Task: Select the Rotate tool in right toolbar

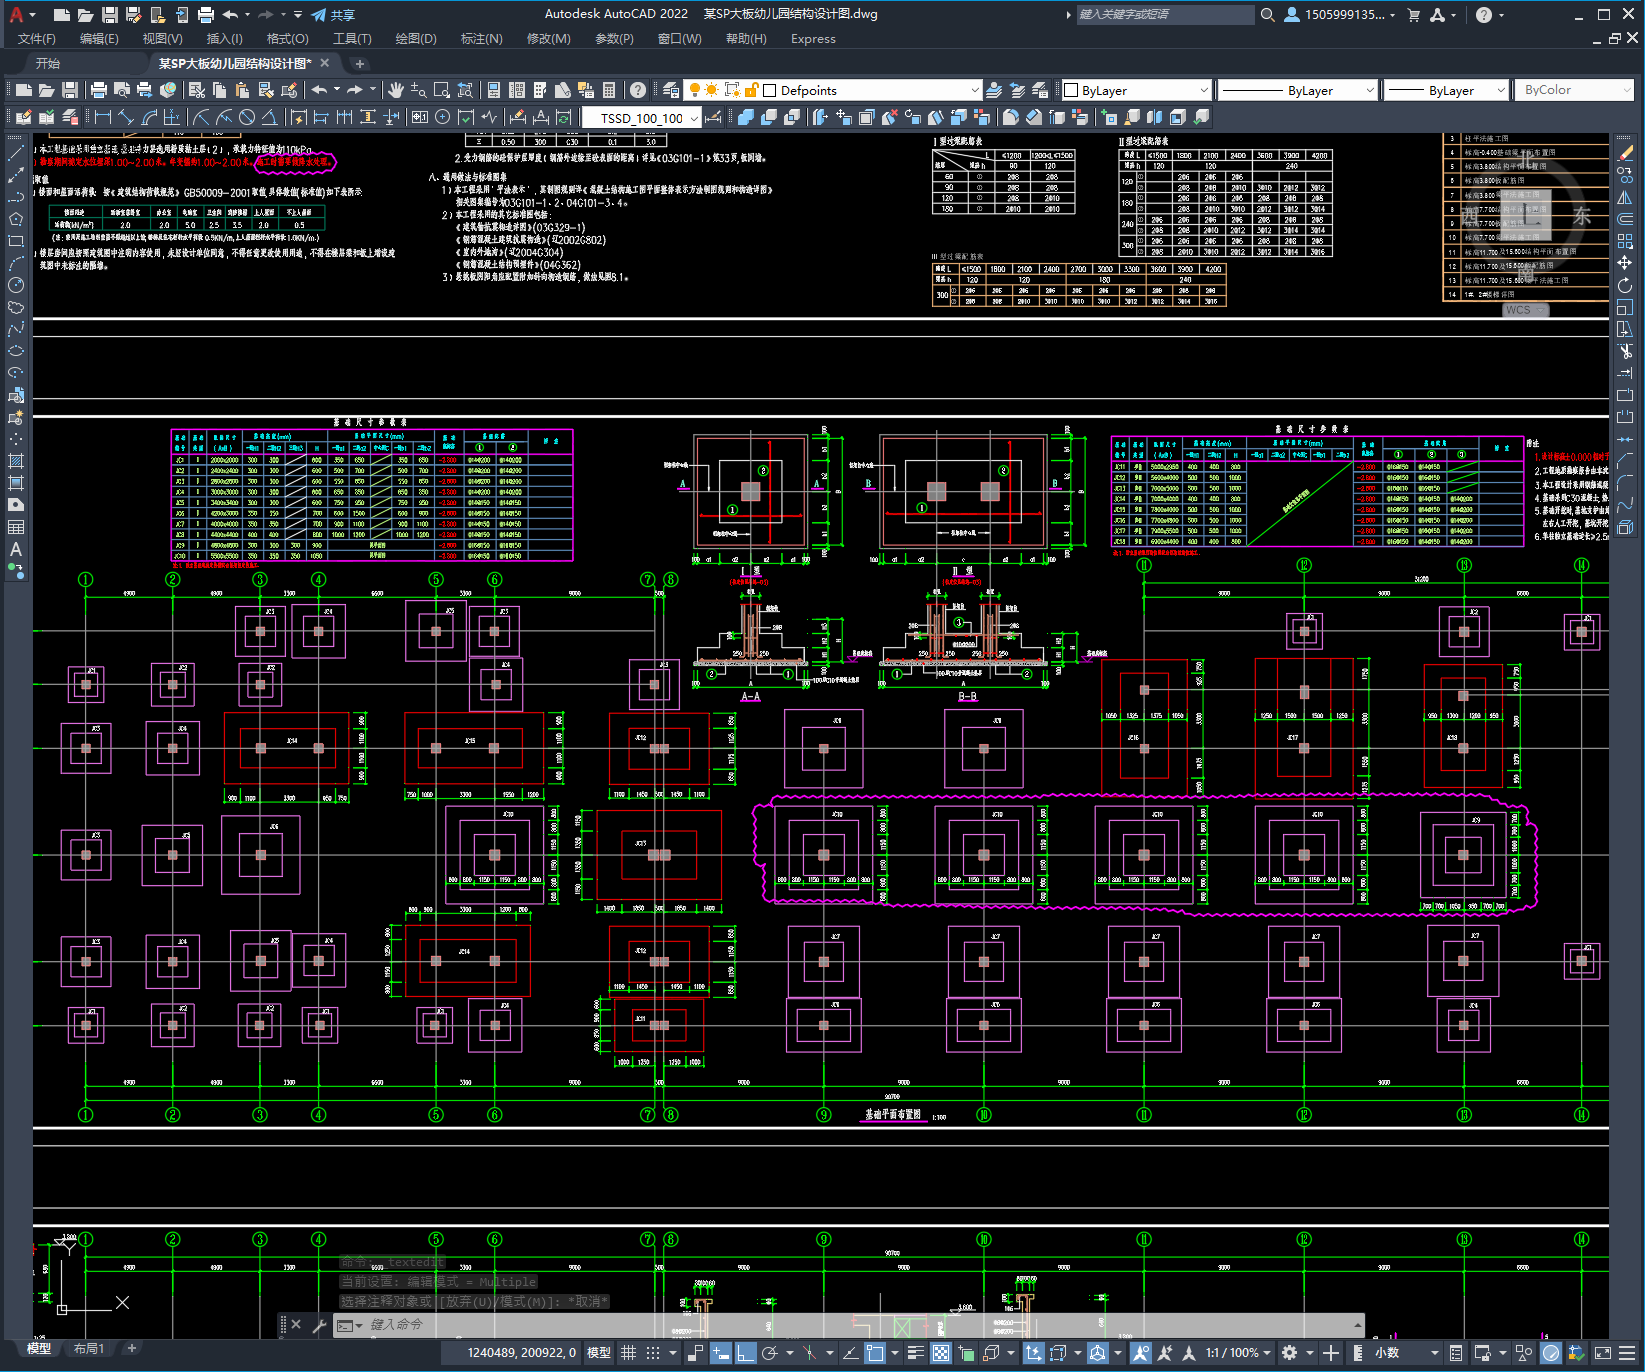Action: pos(1625,285)
